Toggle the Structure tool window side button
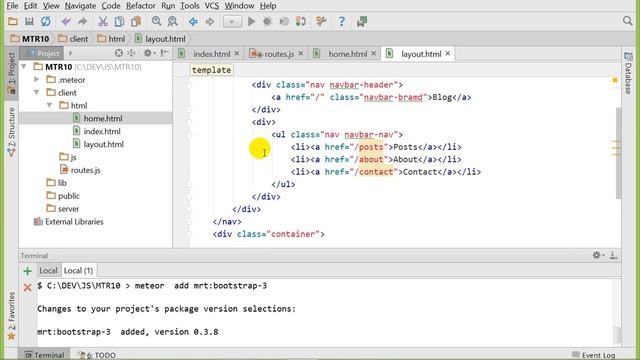 click(11, 131)
